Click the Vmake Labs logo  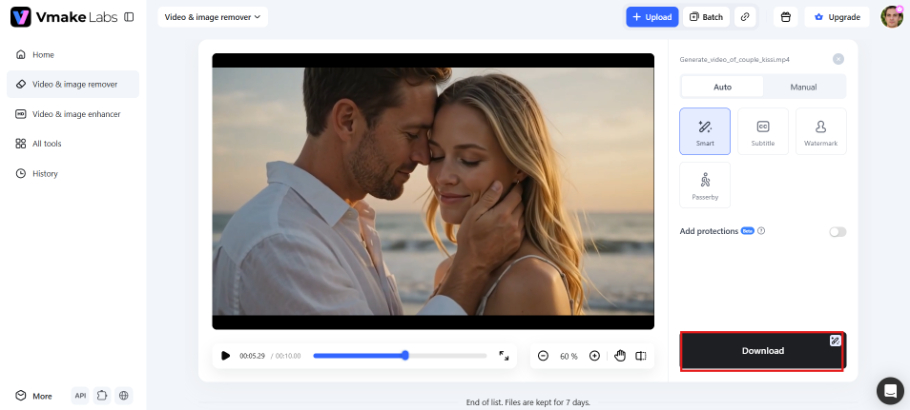[x=64, y=17]
